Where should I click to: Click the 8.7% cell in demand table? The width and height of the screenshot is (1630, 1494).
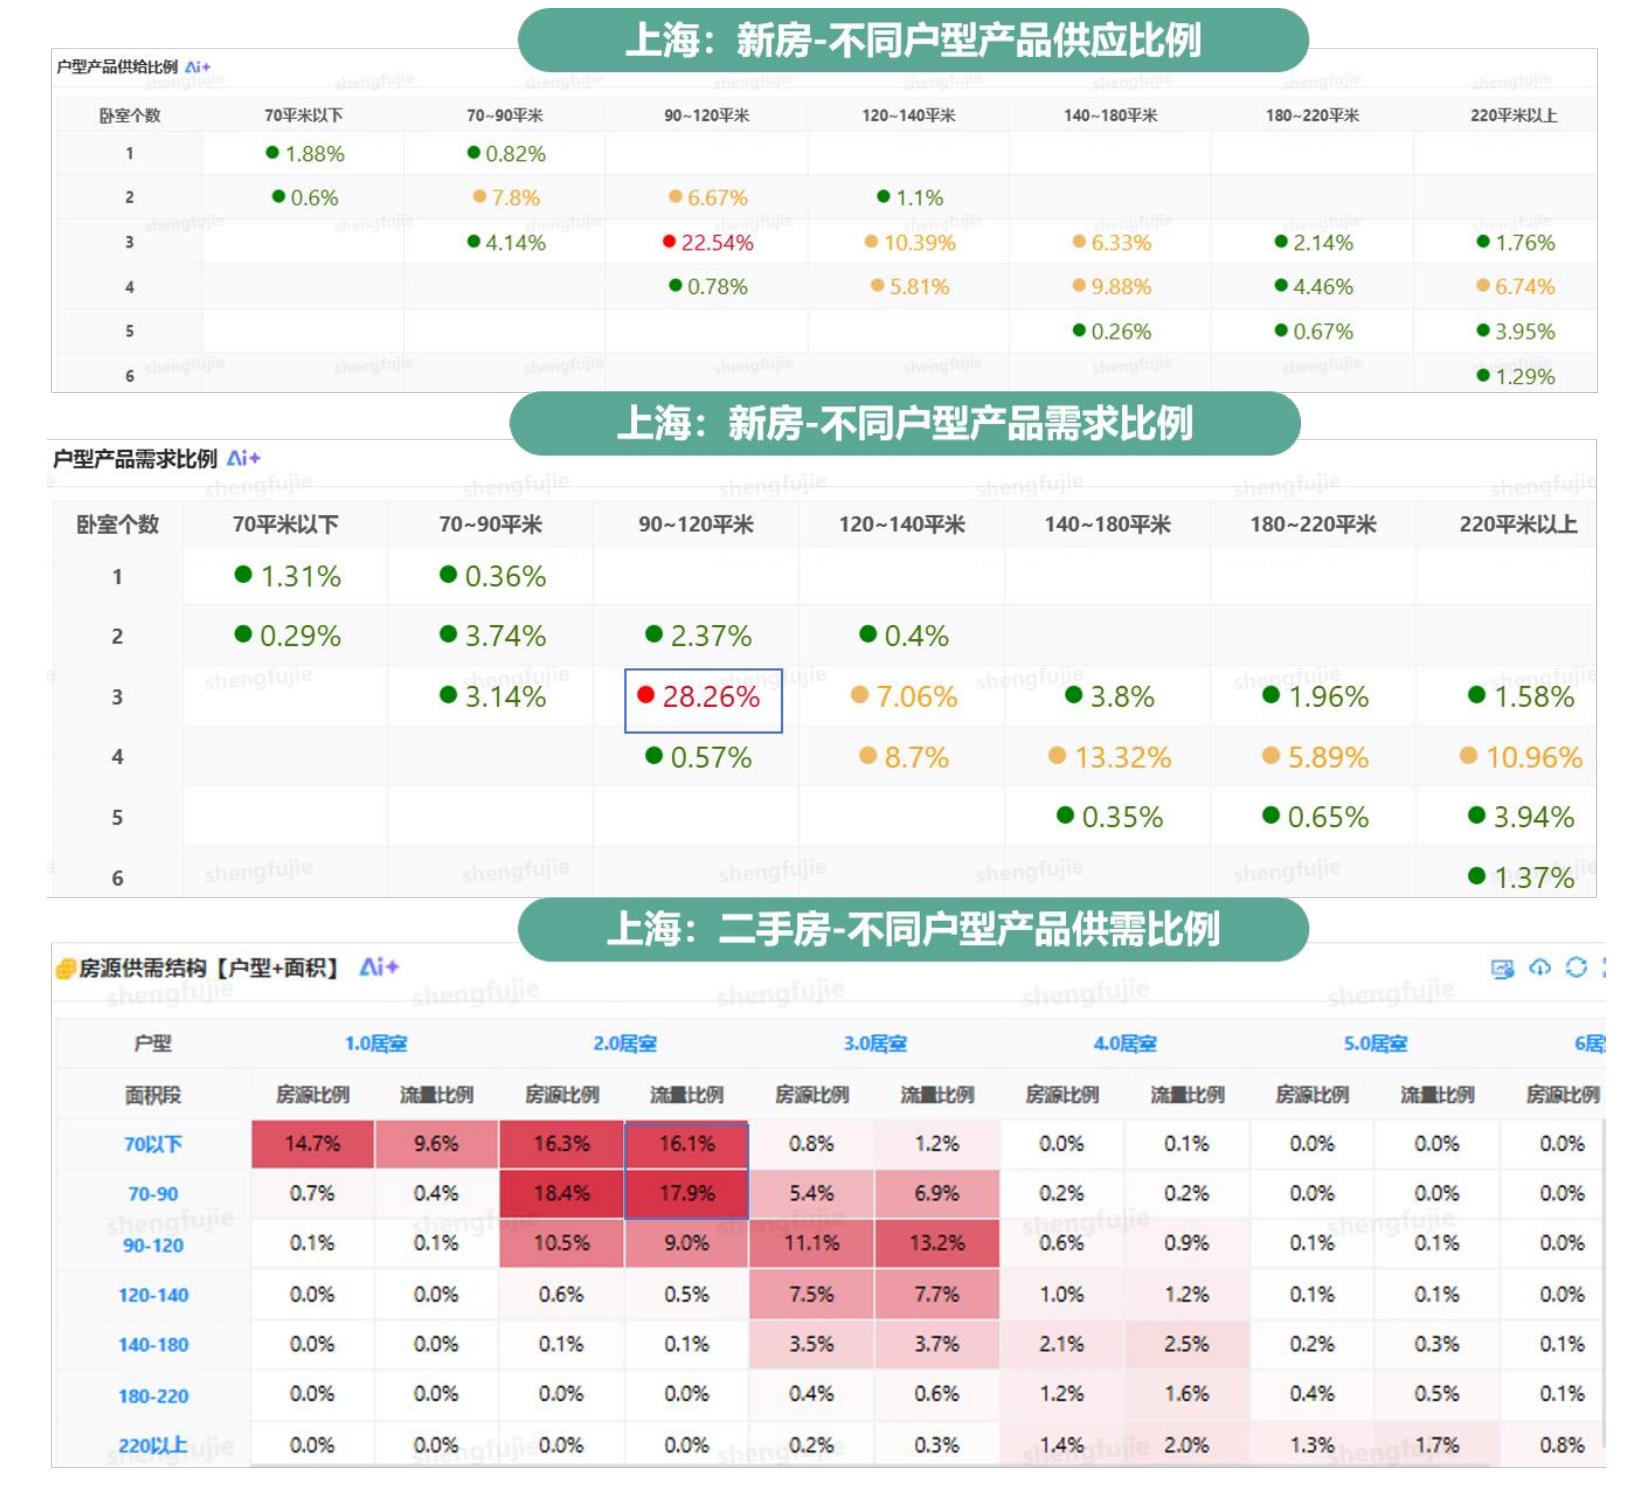(904, 757)
